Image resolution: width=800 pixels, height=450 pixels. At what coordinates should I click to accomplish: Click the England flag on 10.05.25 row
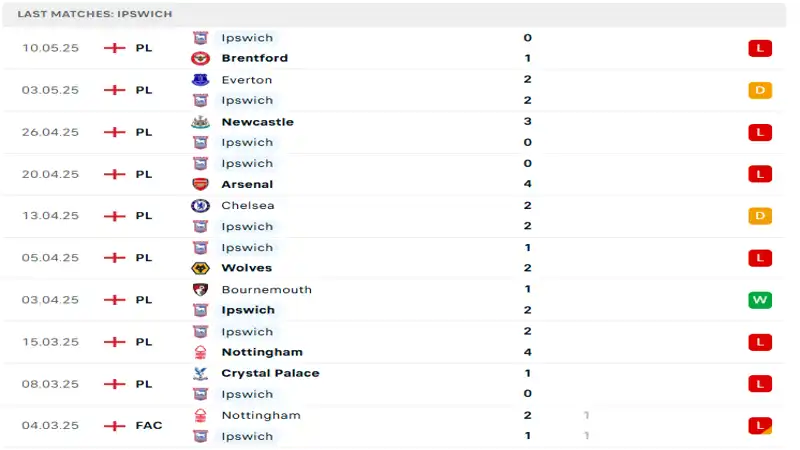[115, 48]
